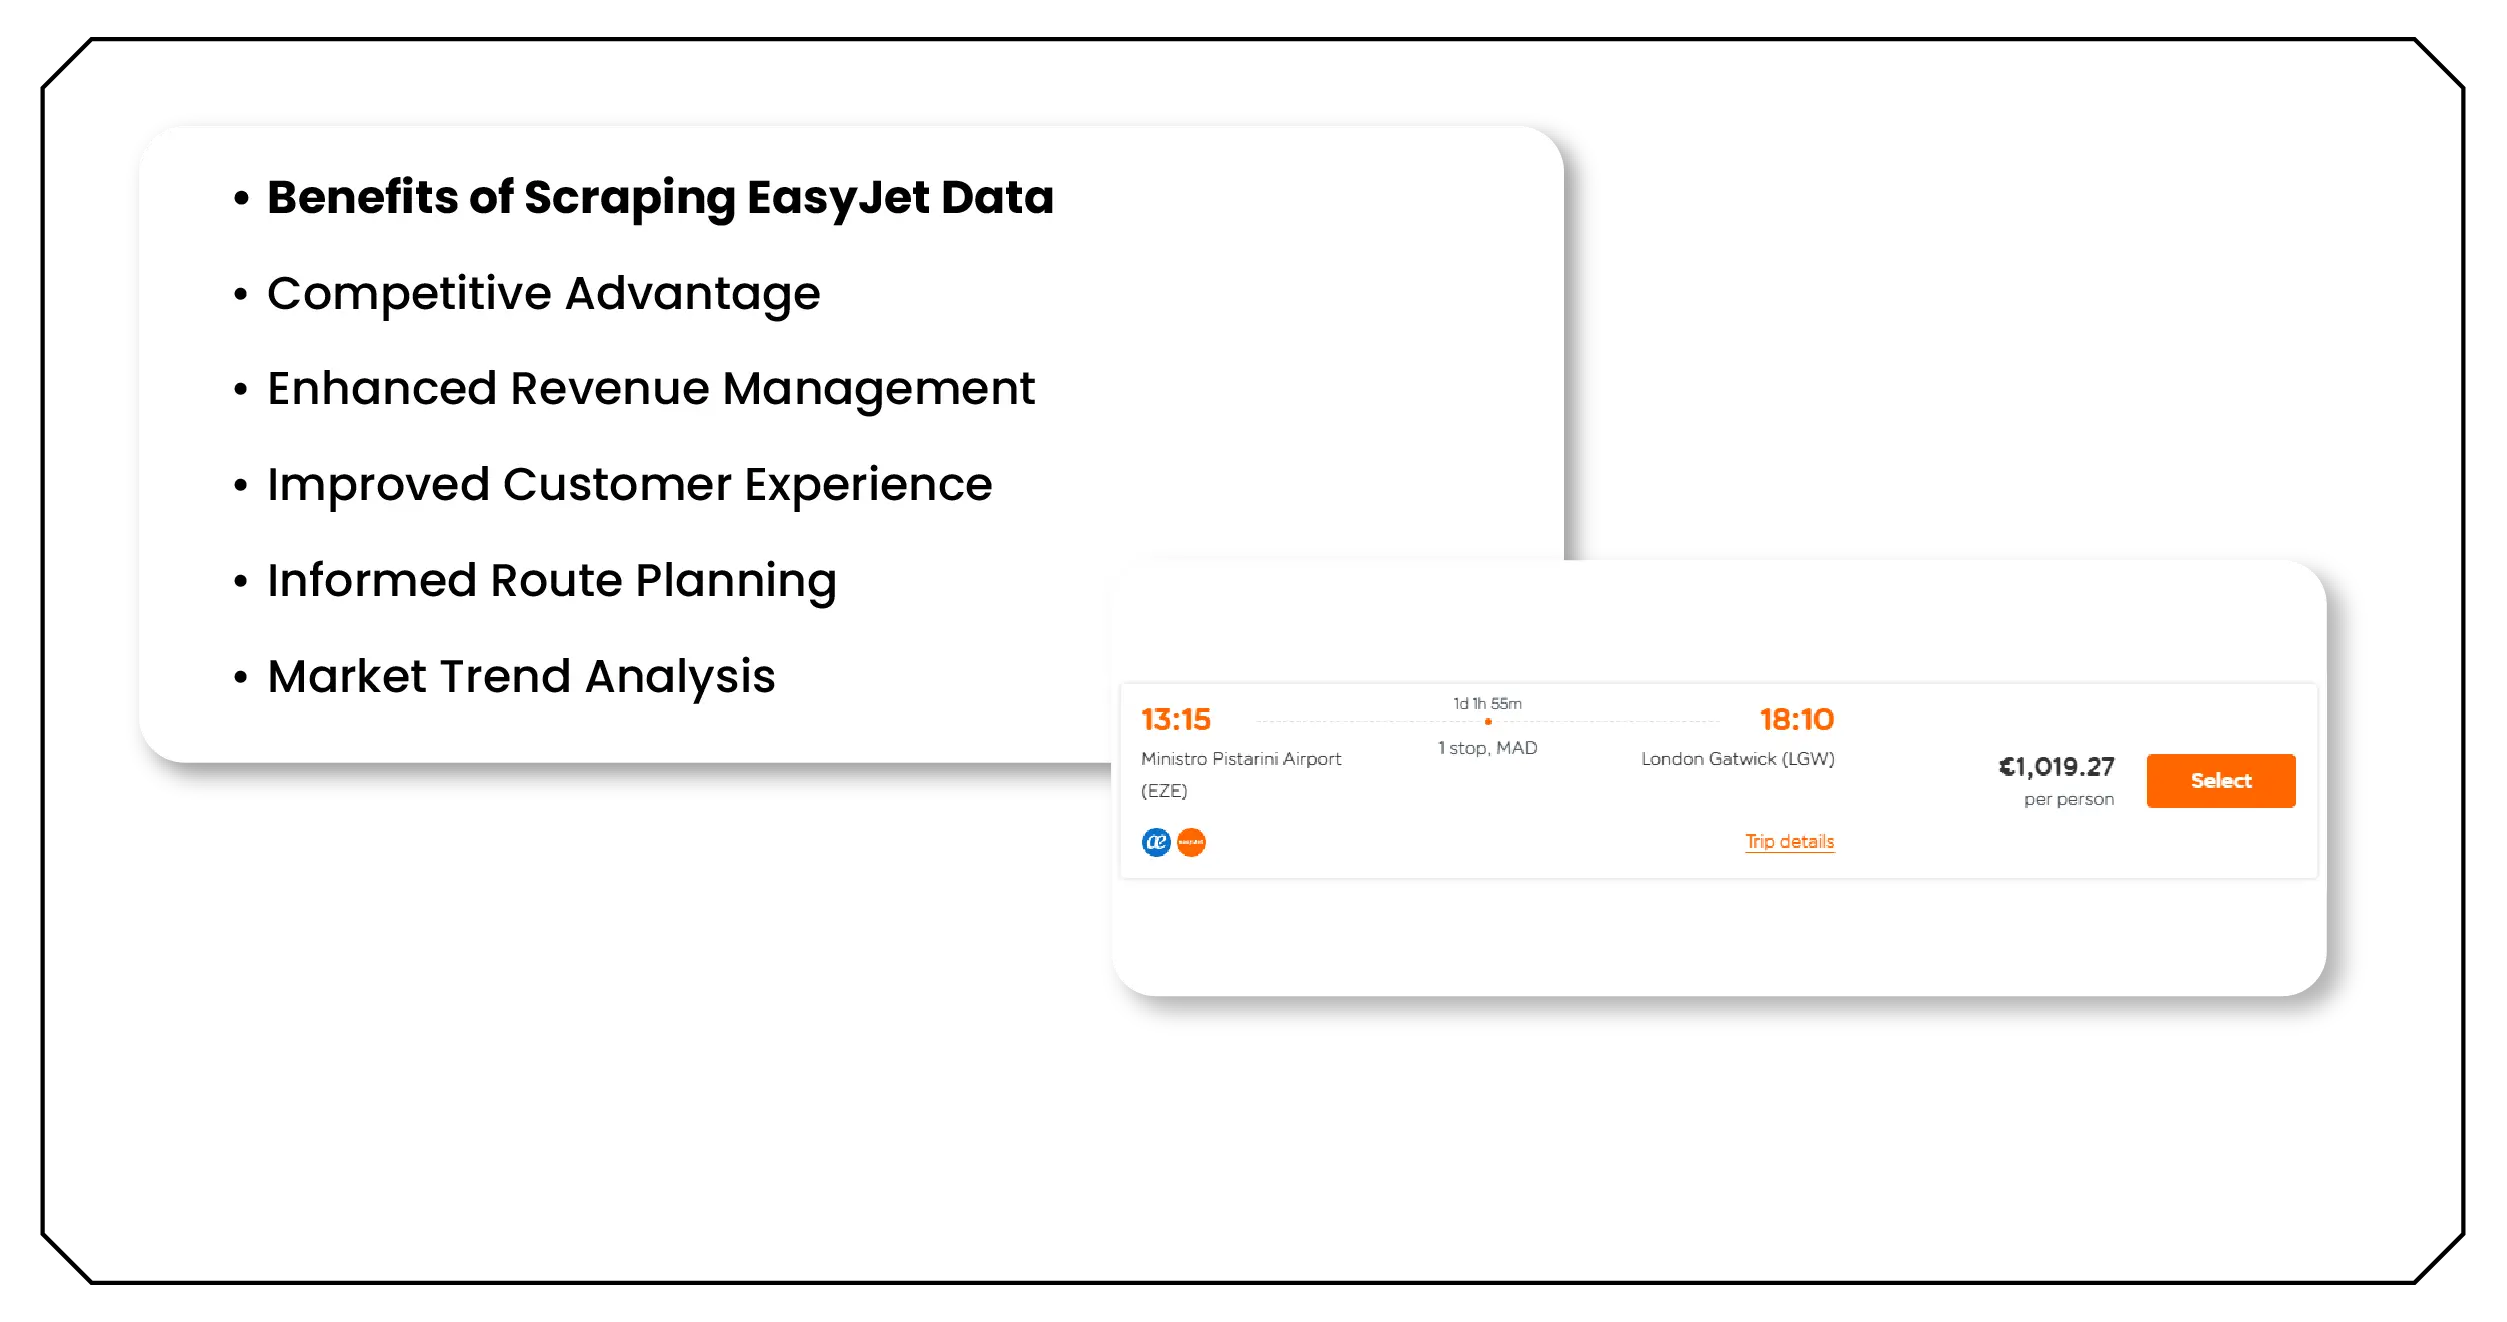
Task: Click the bullet beside Enhanced Revenue Management
Action: point(240,390)
